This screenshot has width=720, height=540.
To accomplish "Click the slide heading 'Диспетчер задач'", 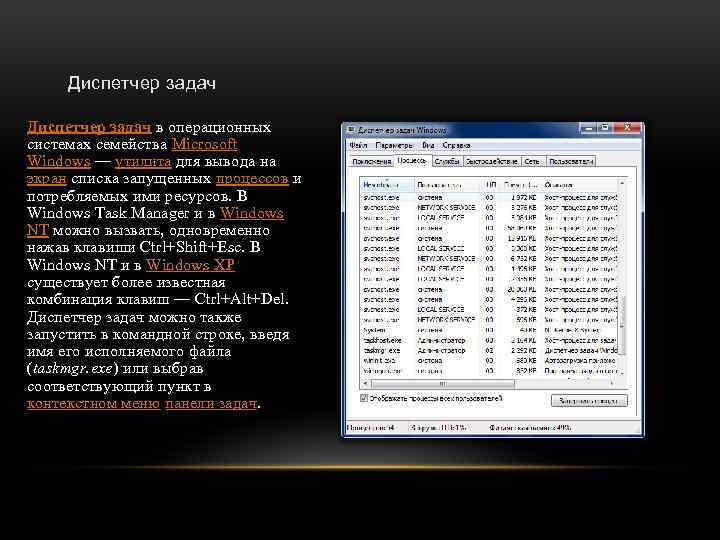I will 141,84.
